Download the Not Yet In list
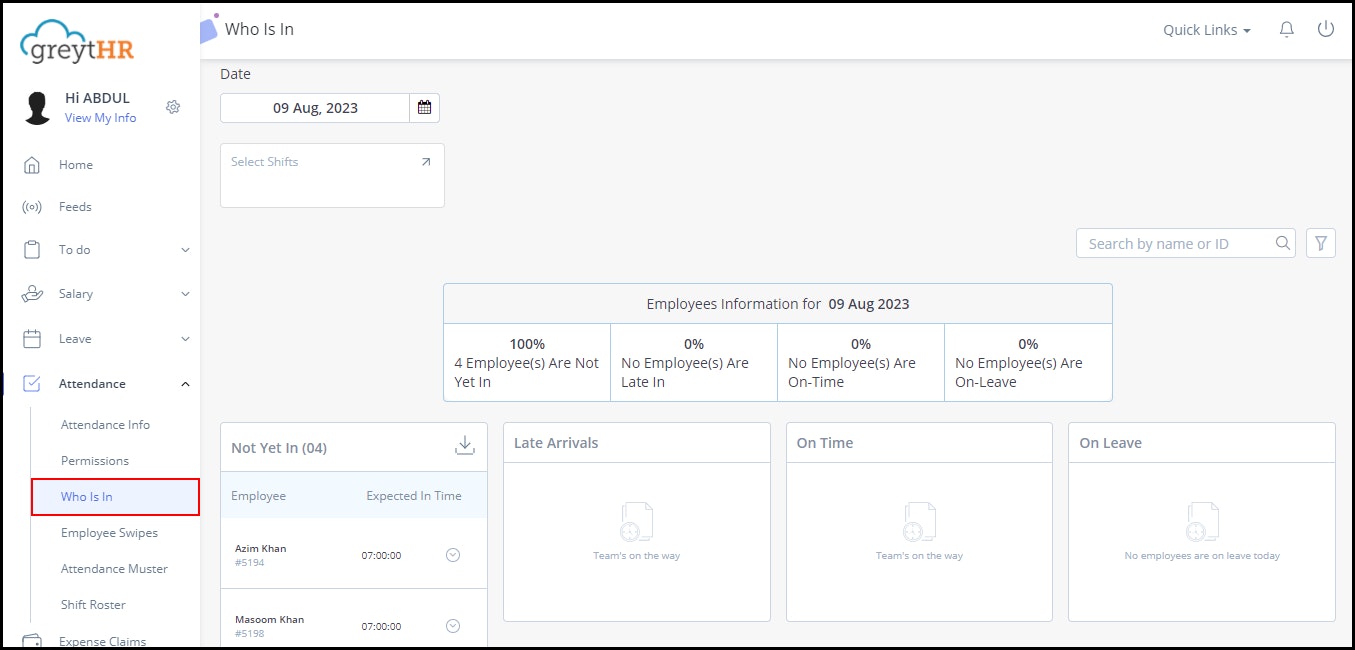This screenshot has height=650, width=1355. [465, 446]
